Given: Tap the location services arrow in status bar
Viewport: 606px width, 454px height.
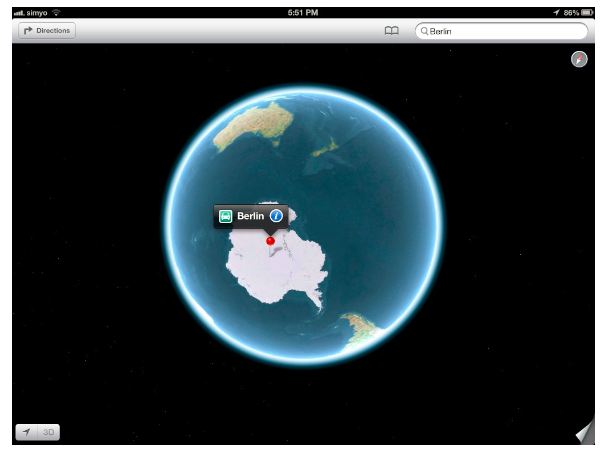Looking at the screenshot, I should click(x=556, y=12).
